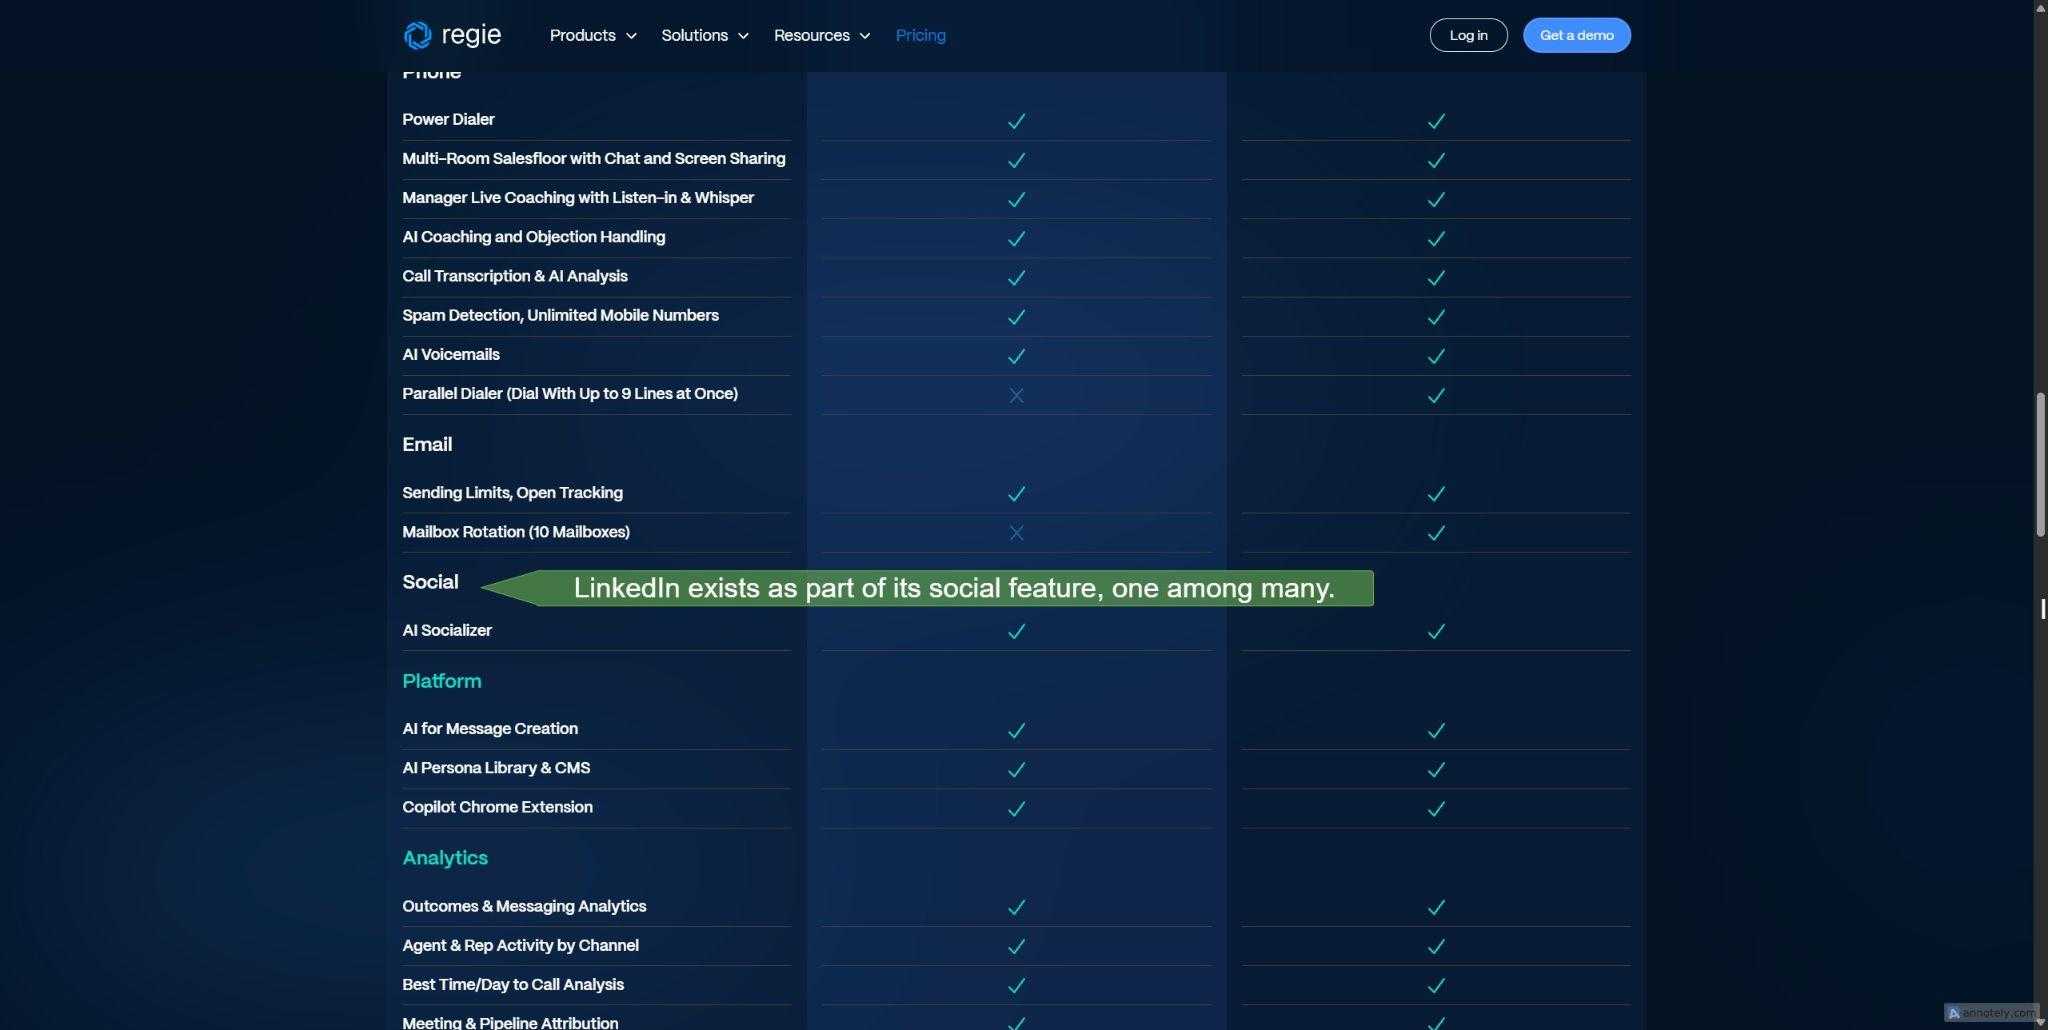Click Multi-Room Salesfloor with Chat and Screen Sharing

(594, 158)
